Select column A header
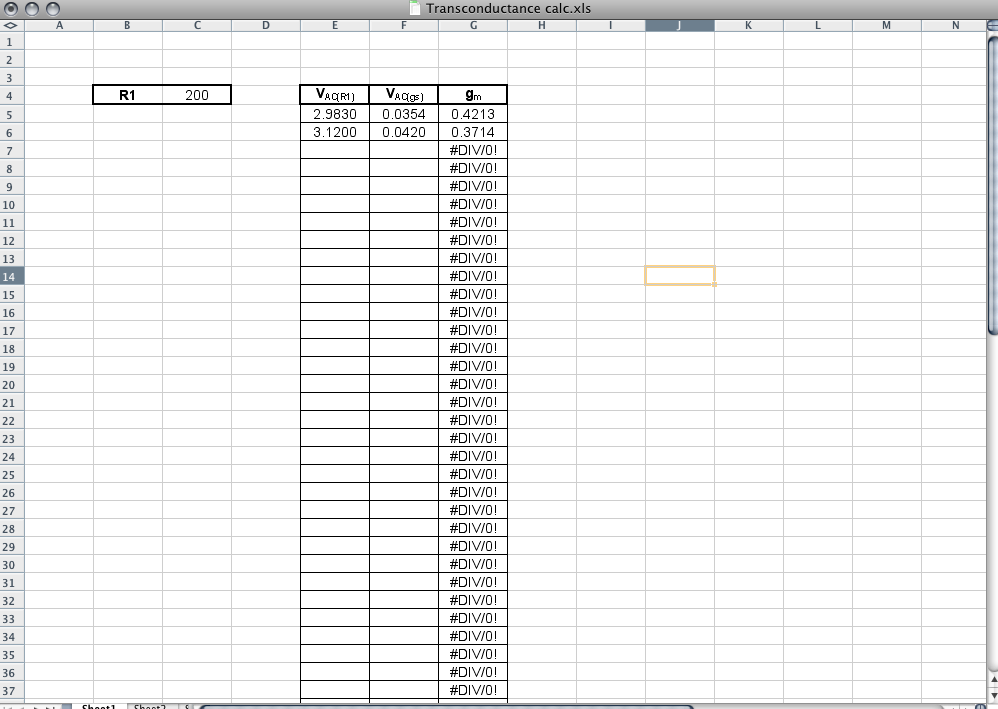This screenshot has height=709, width=998. coord(59,25)
